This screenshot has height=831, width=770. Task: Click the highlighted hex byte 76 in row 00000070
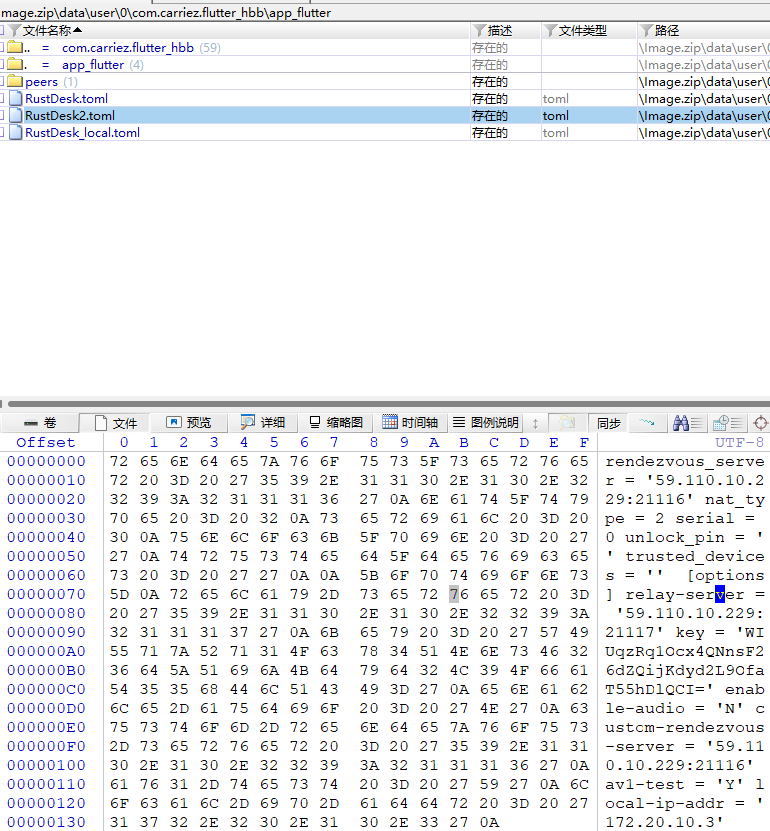click(x=459, y=594)
